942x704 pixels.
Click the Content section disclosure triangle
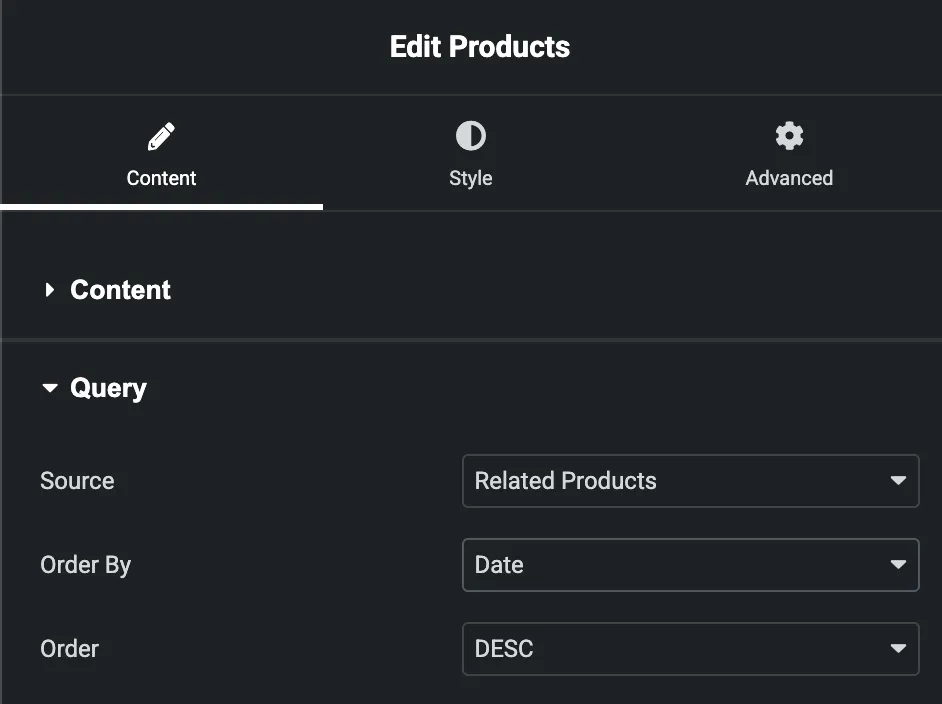coord(48,290)
